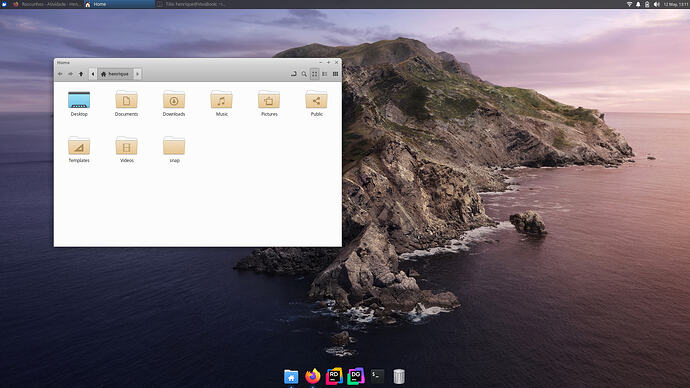The image size is (690, 388).
Task: Open battery power indicator
Action: coord(647,4)
